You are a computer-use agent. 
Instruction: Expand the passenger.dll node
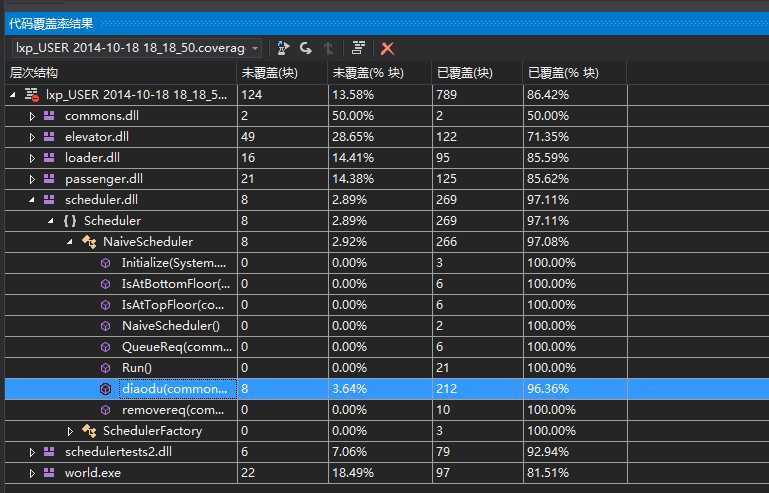click(x=32, y=180)
